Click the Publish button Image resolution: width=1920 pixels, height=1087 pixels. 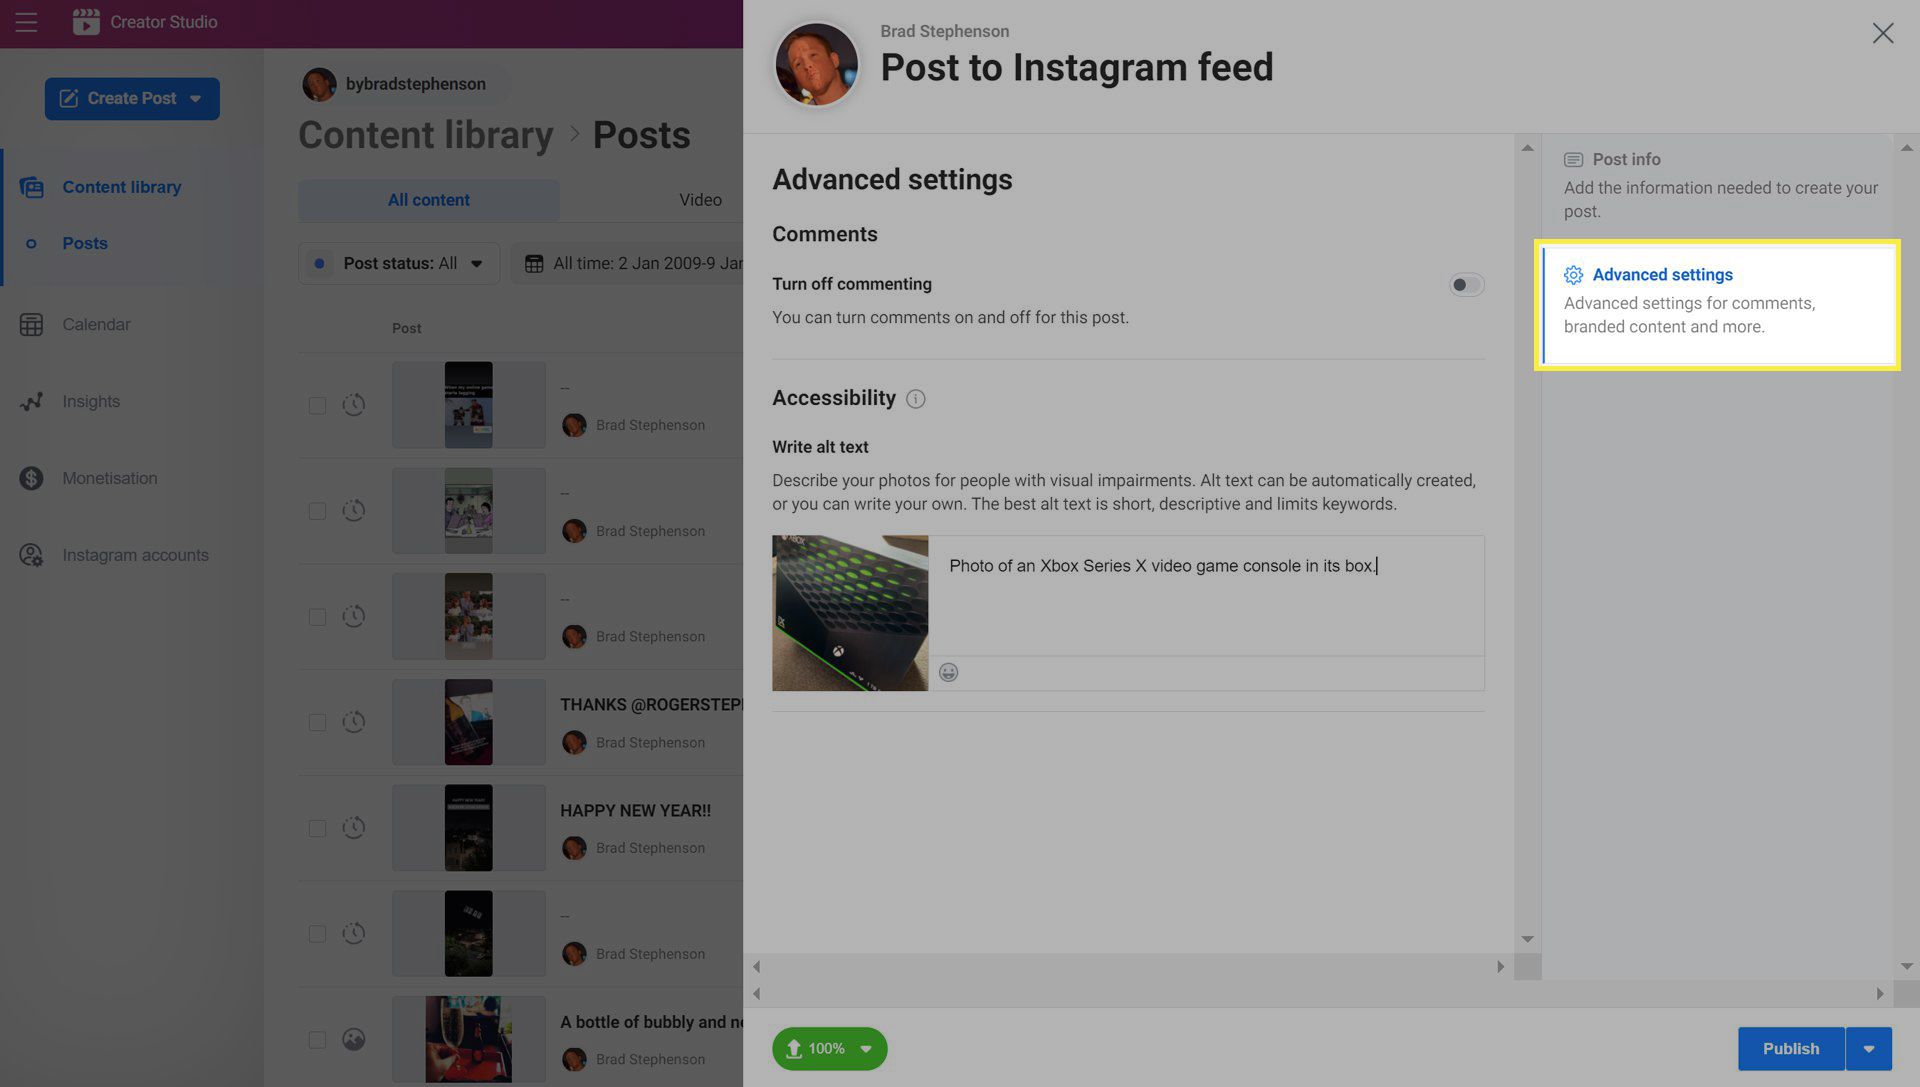1791,1047
